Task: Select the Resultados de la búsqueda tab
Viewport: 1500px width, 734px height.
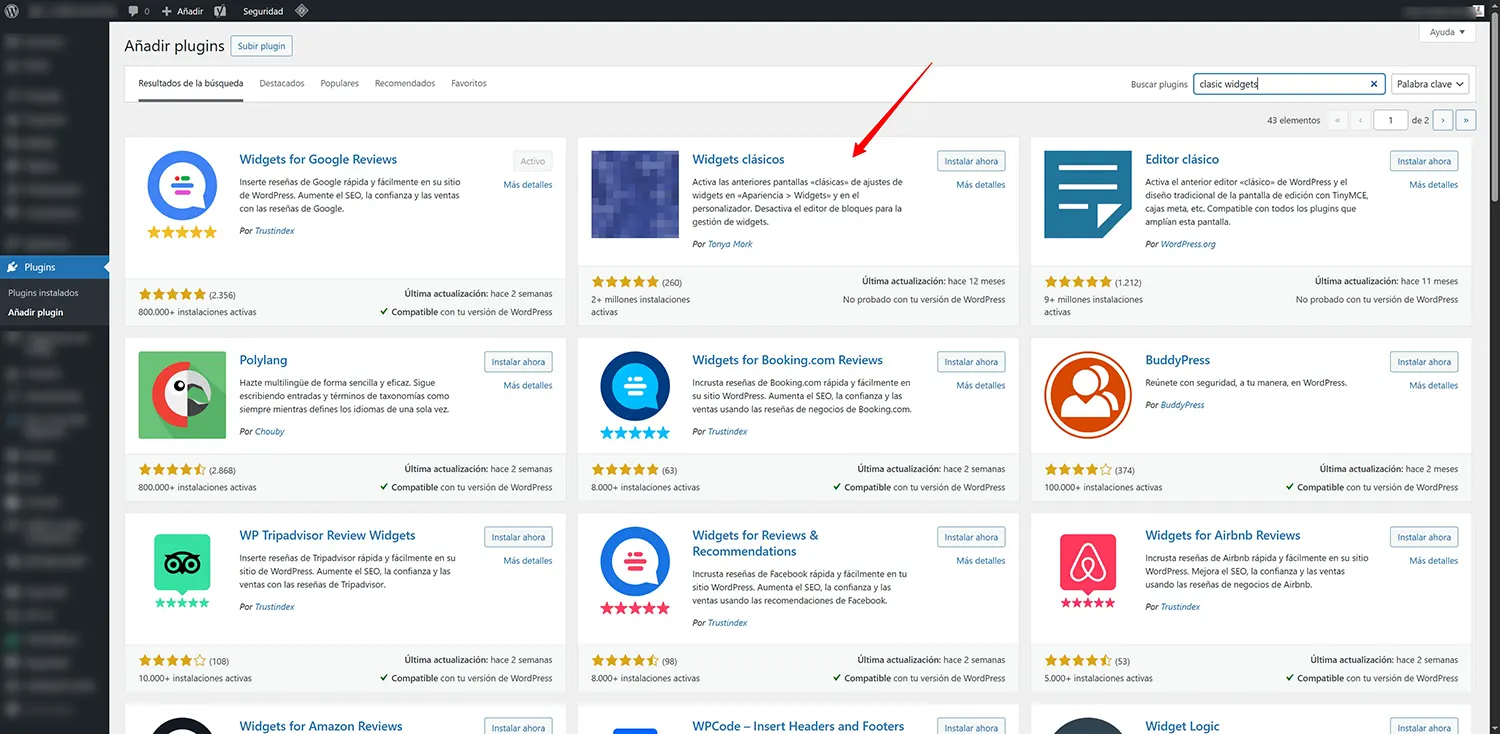Action: 191,83
